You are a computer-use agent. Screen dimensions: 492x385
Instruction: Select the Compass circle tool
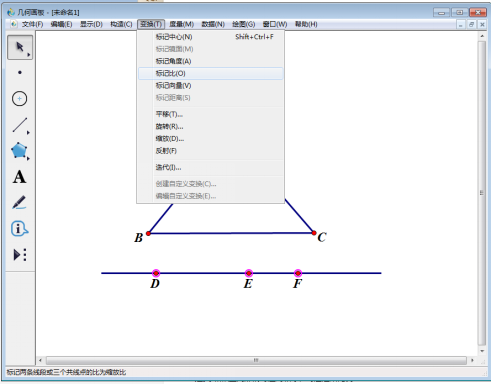tap(19, 99)
